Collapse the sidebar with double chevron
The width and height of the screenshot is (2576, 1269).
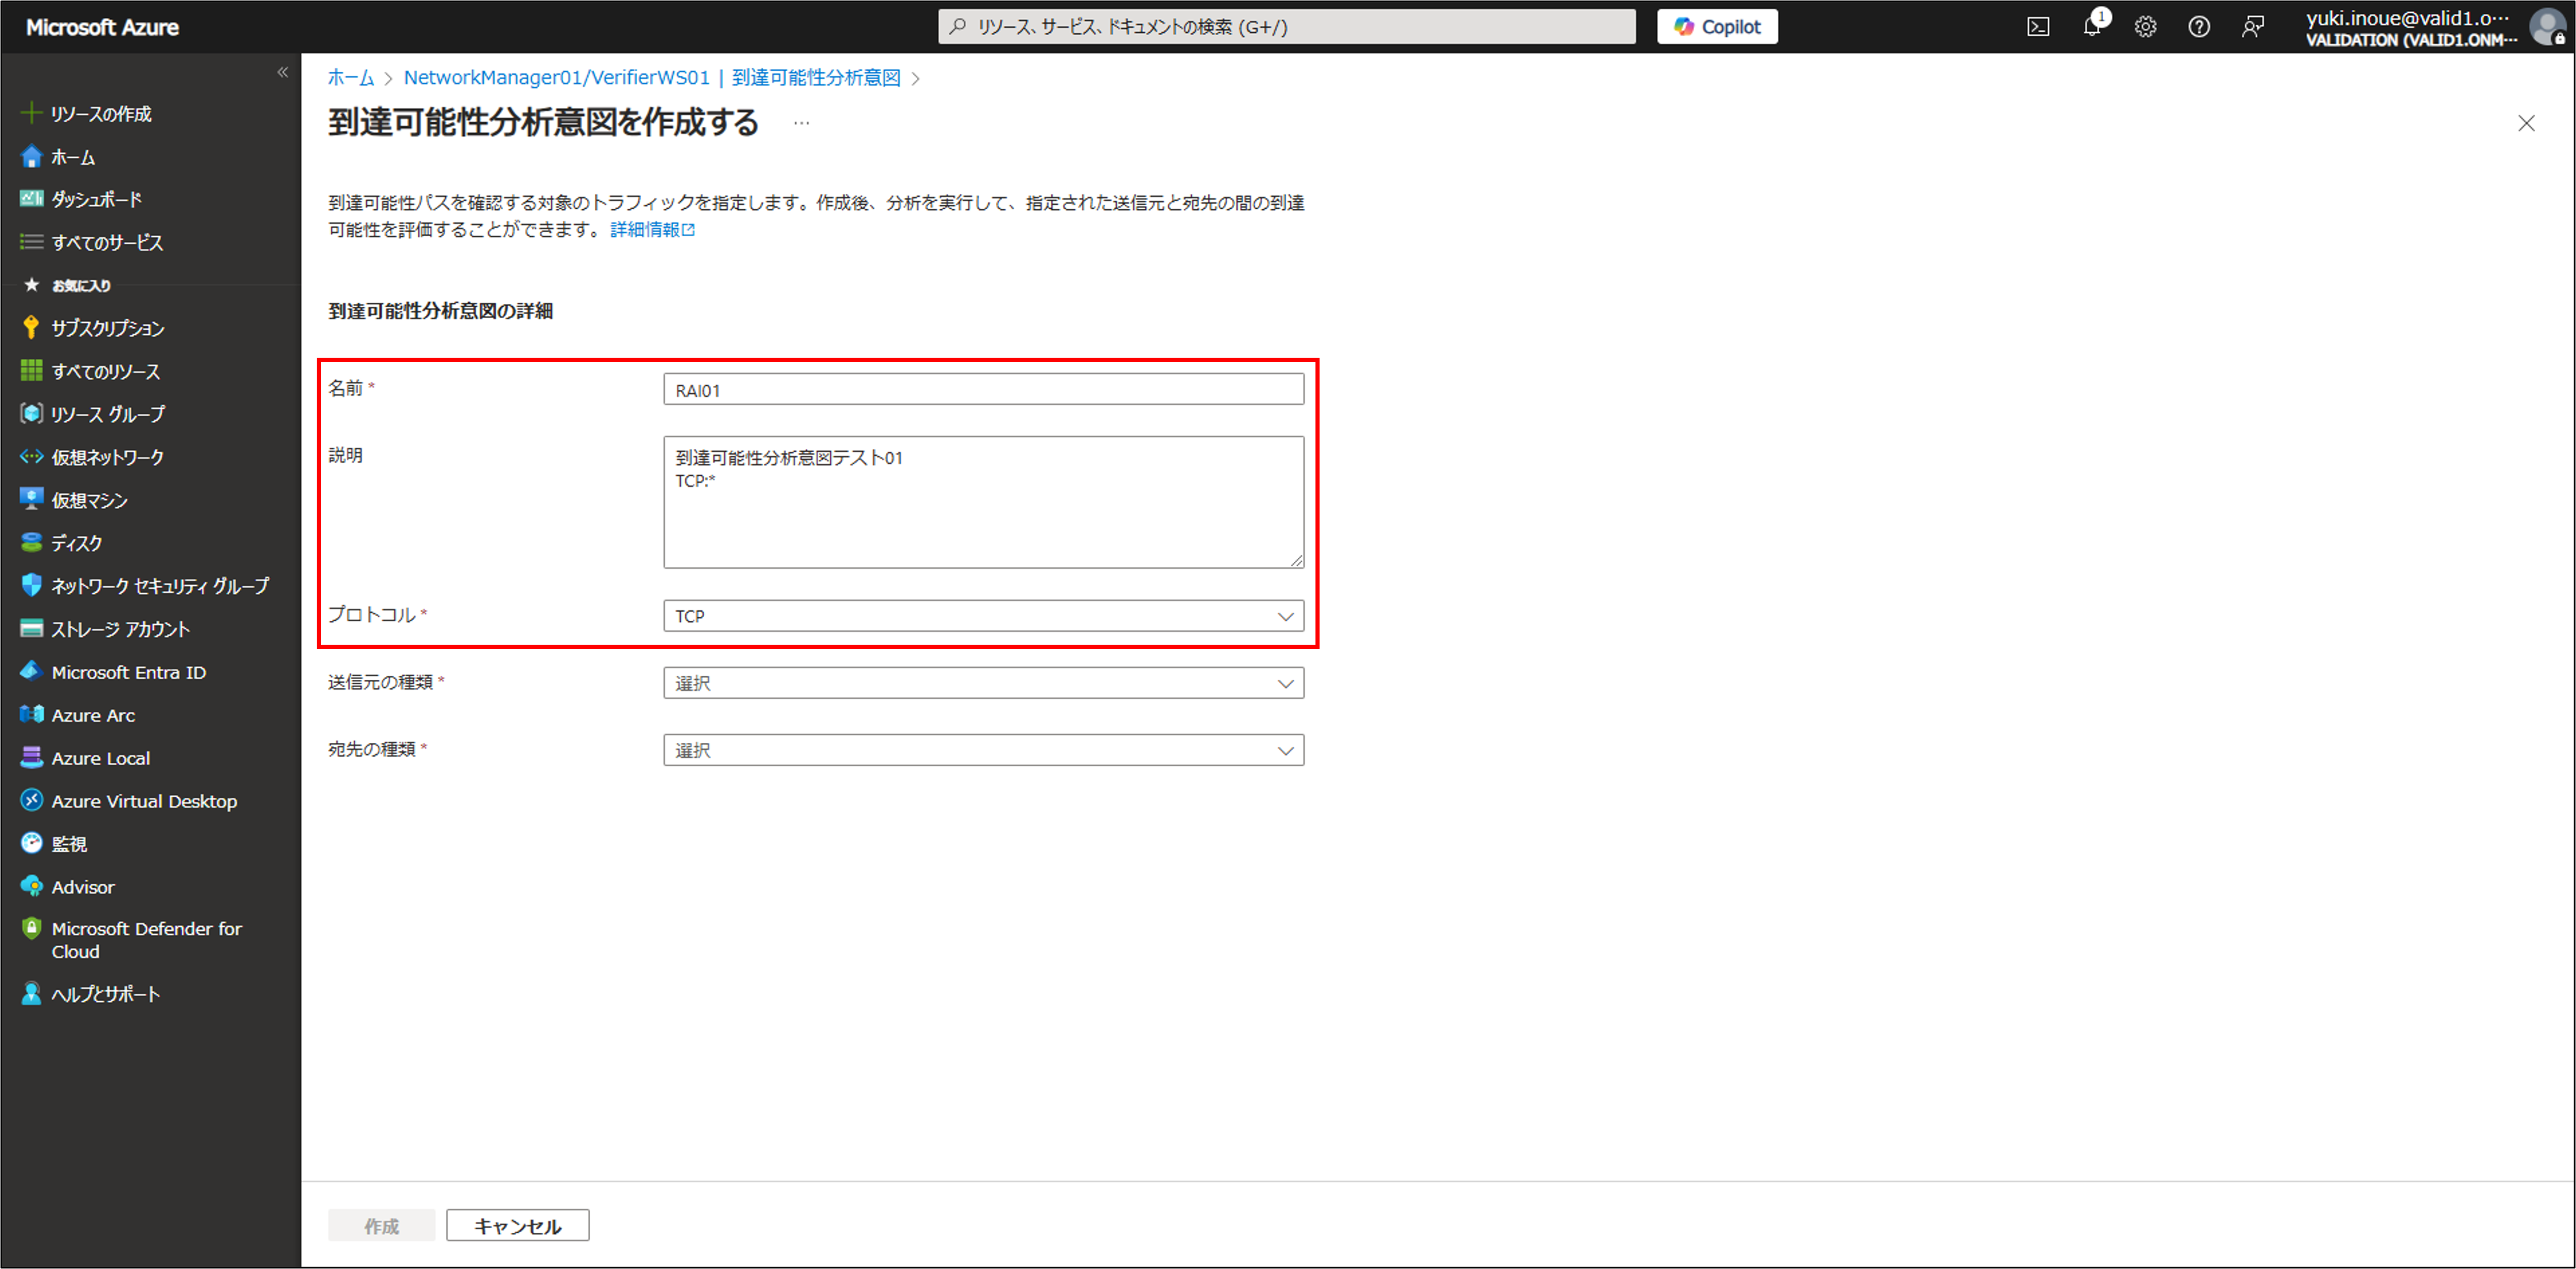(283, 72)
